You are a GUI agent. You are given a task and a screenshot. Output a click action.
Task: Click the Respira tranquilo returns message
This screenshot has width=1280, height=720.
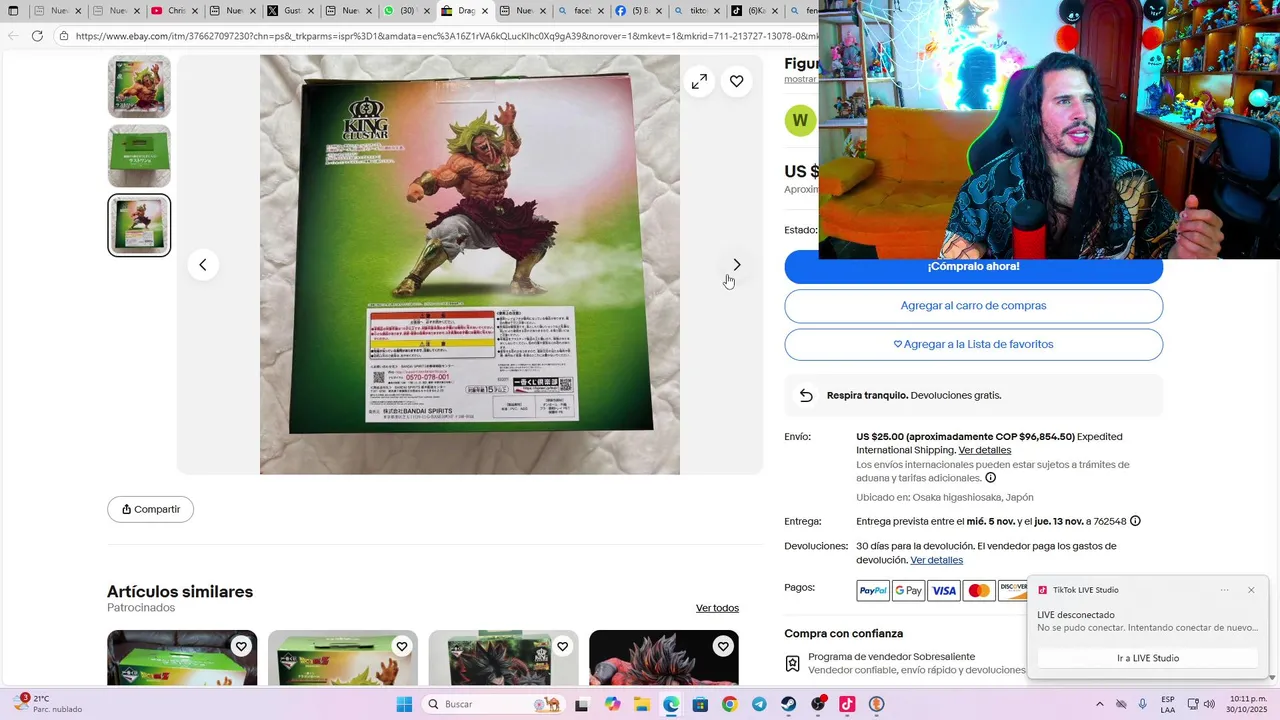tap(914, 395)
